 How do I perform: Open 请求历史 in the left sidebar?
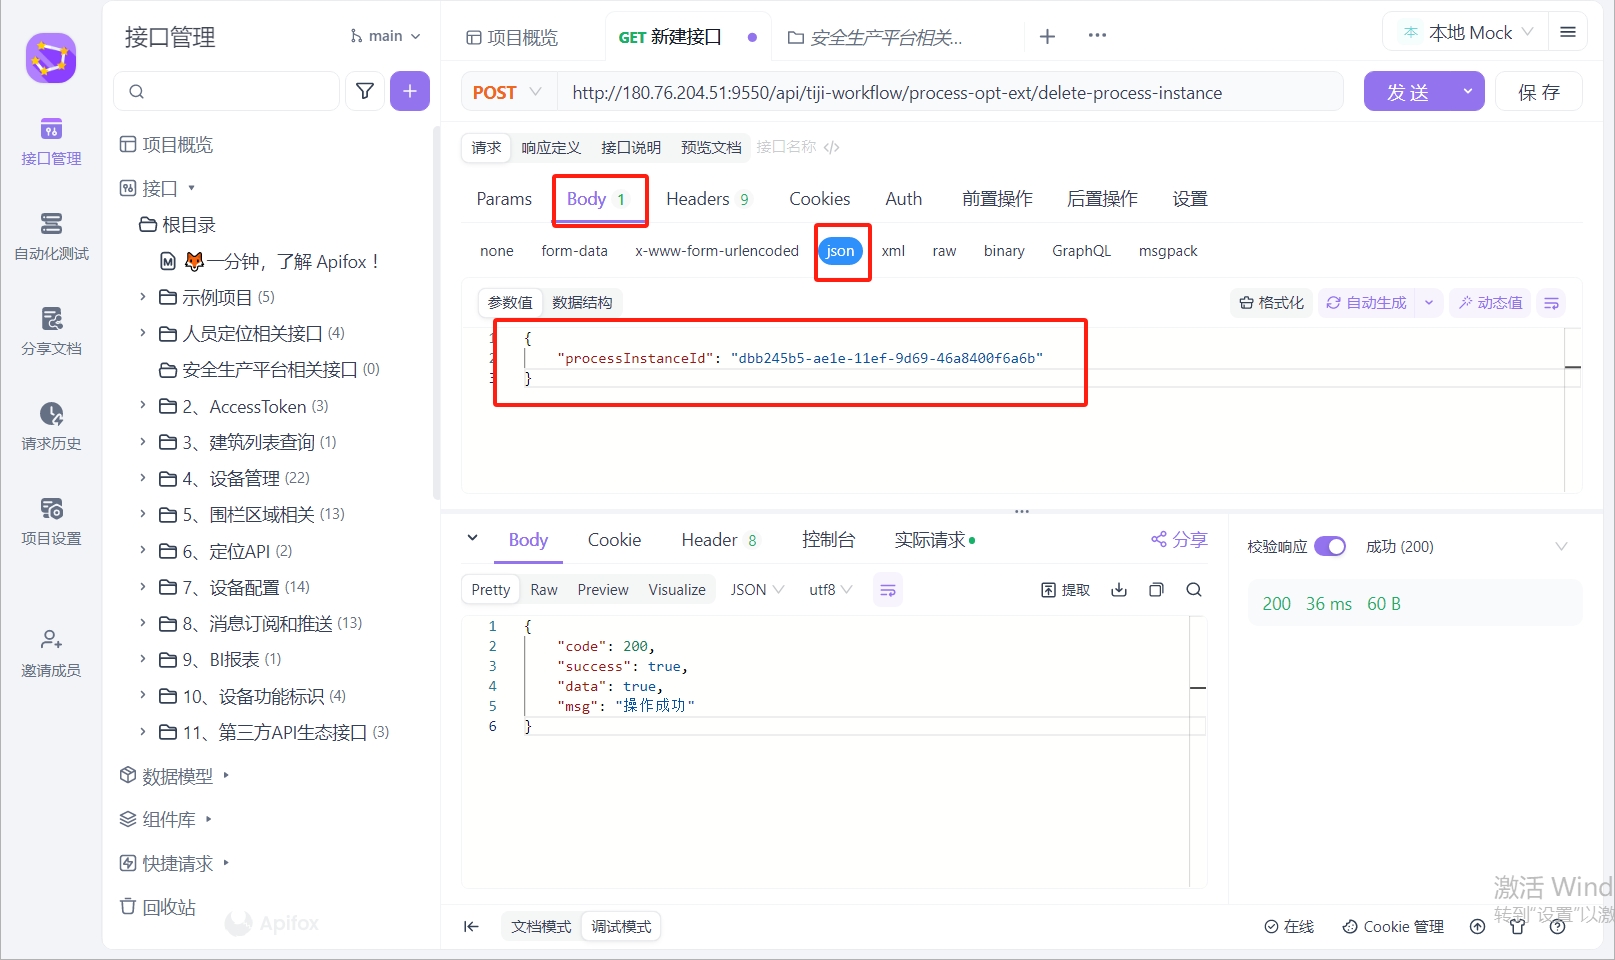click(51, 427)
